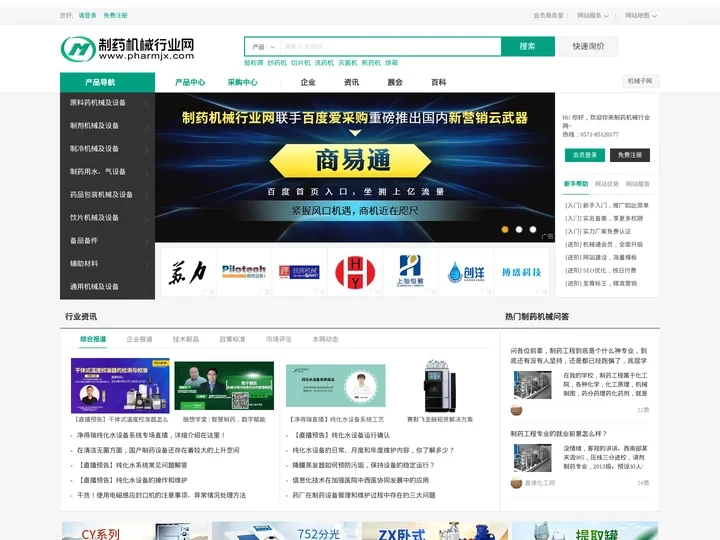Switch to 市场评论 news tab
The height and width of the screenshot is (540, 720).
(x=279, y=339)
